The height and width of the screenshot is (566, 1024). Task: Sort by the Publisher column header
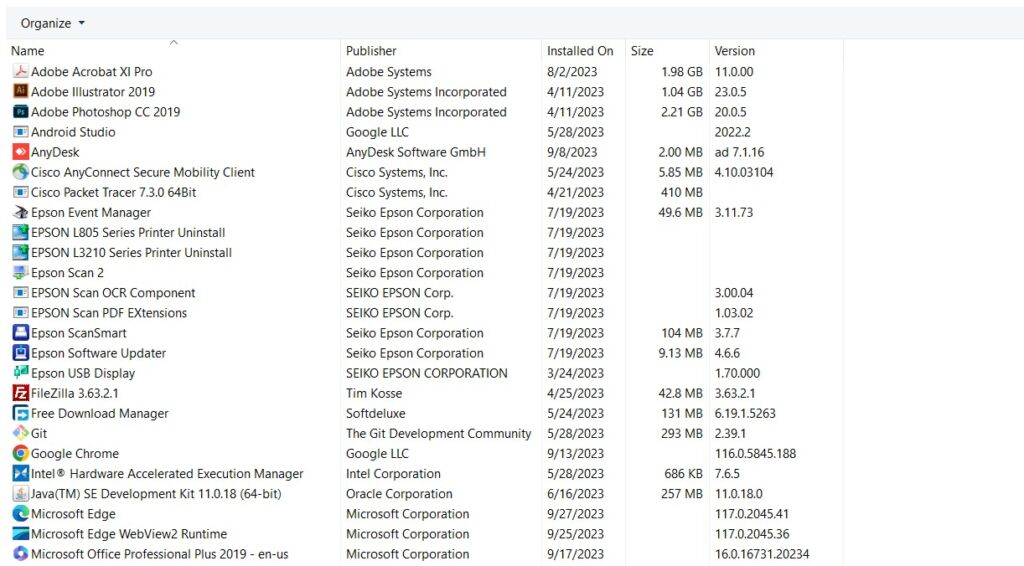click(371, 51)
